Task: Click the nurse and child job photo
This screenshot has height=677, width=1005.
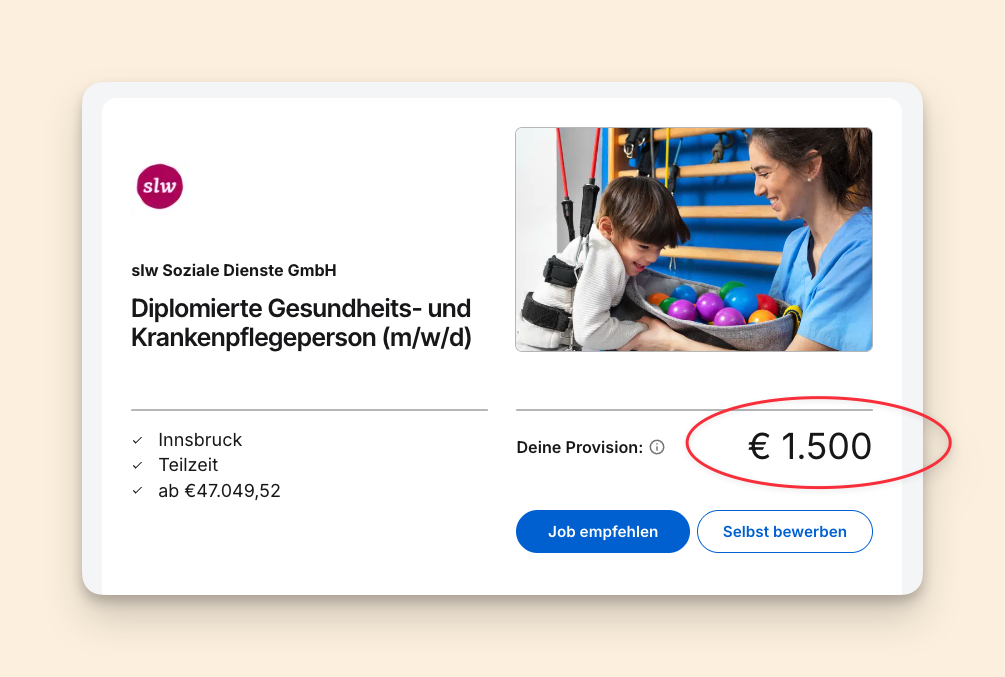Action: pos(693,239)
